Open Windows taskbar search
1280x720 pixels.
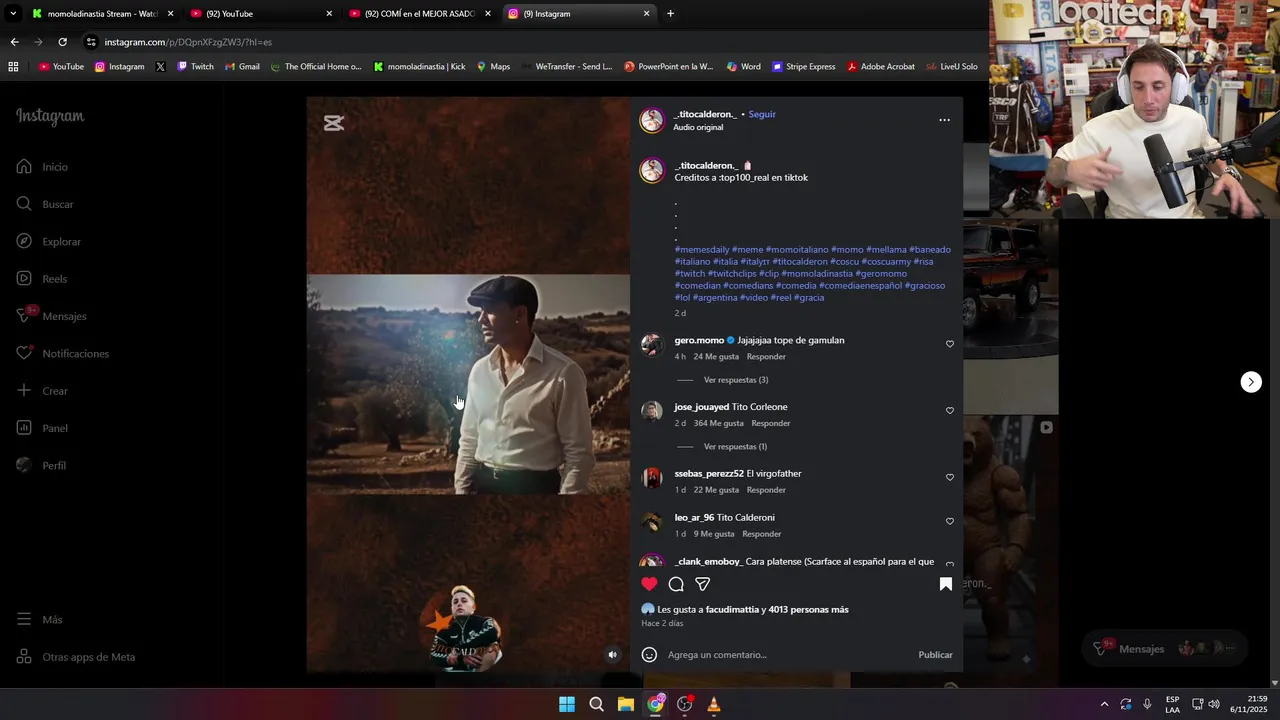point(596,704)
